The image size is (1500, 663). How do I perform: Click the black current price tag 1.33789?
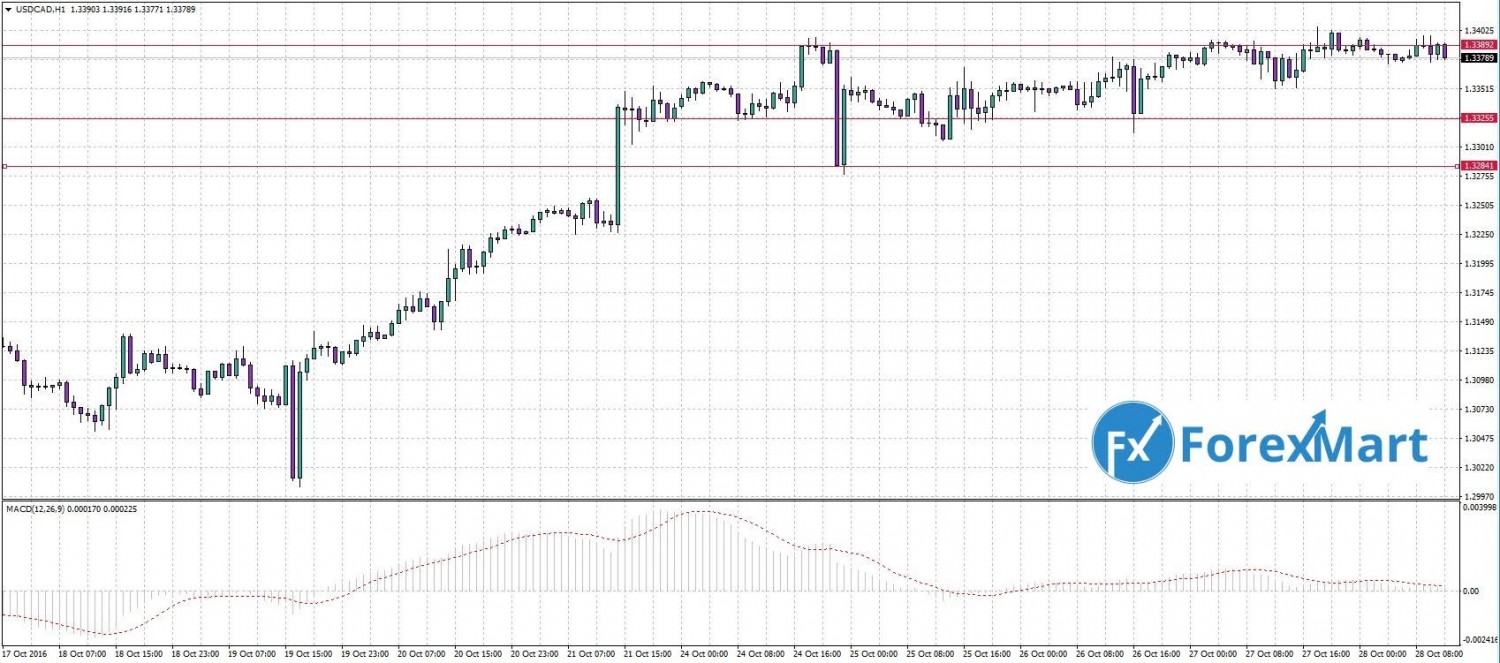pyautogui.click(x=1478, y=58)
